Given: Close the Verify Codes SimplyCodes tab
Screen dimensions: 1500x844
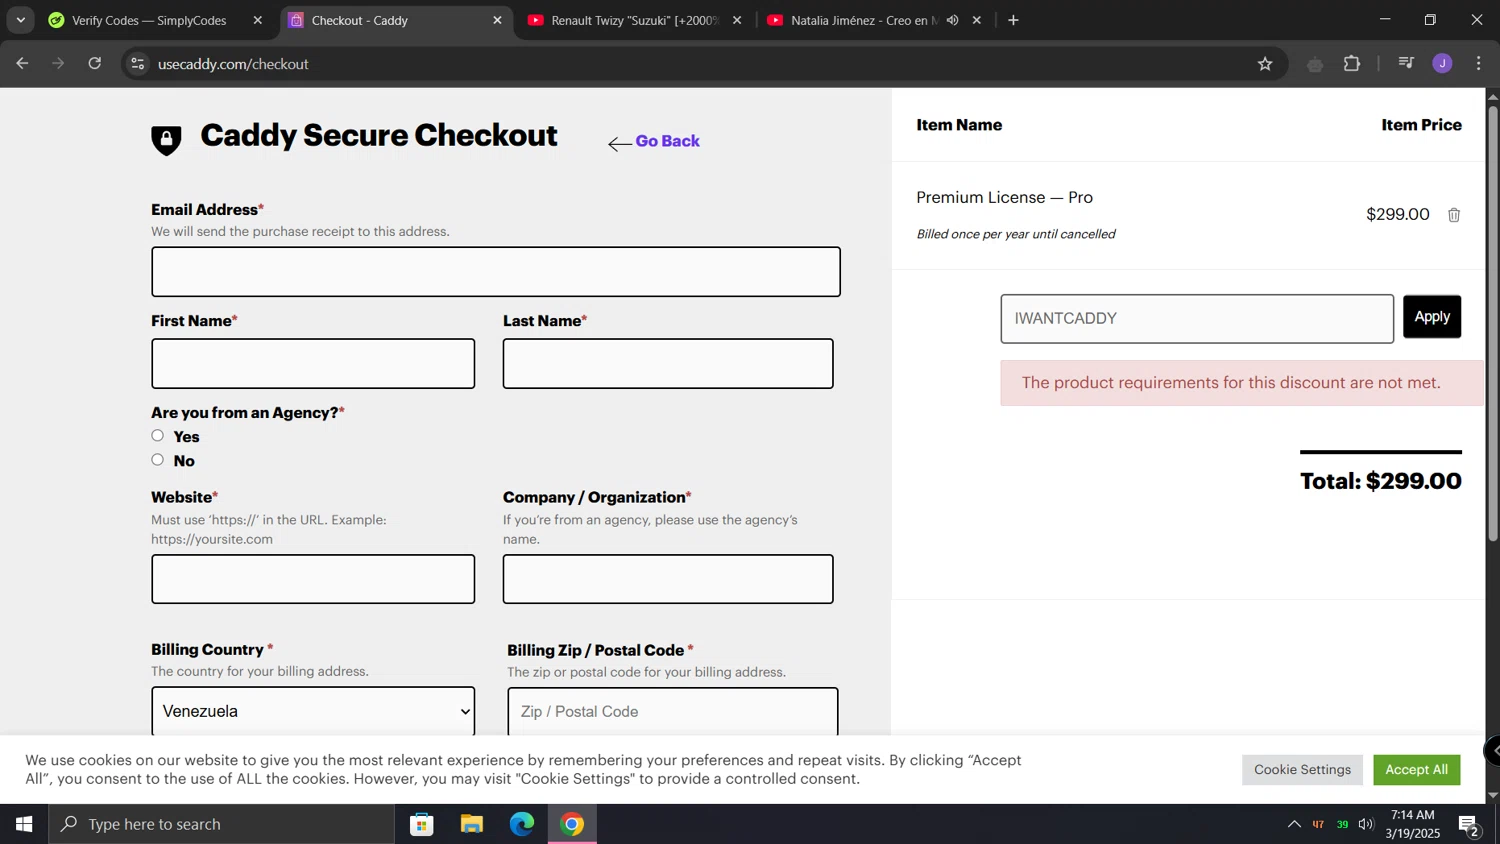Looking at the screenshot, I should (x=257, y=20).
